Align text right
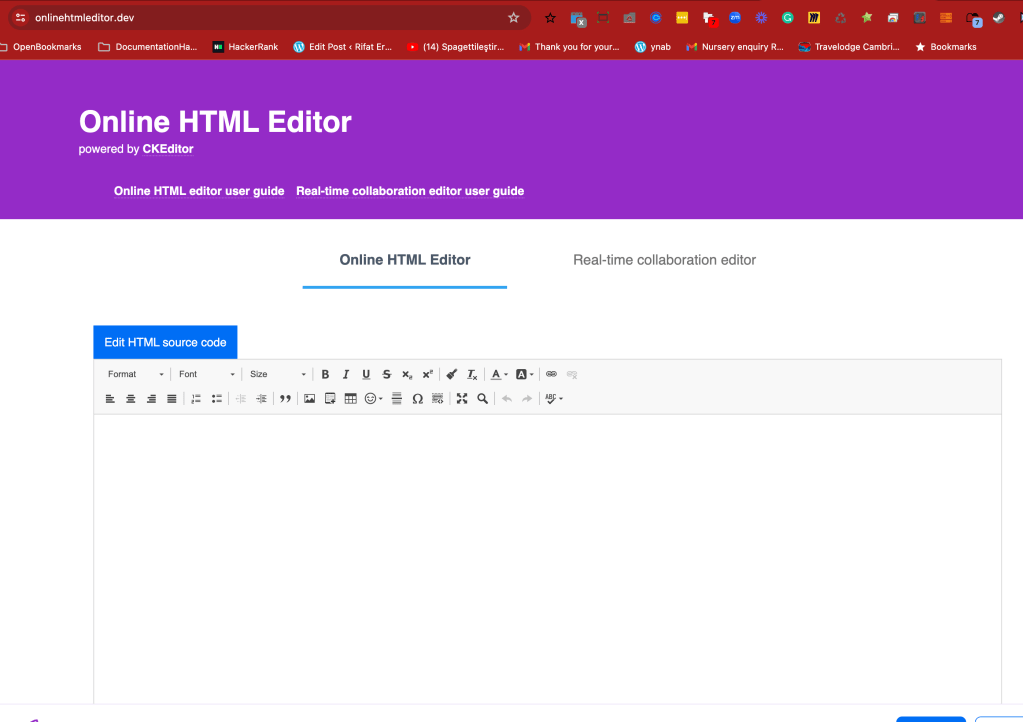The height and width of the screenshot is (722, 1023). tap(151, 399)
